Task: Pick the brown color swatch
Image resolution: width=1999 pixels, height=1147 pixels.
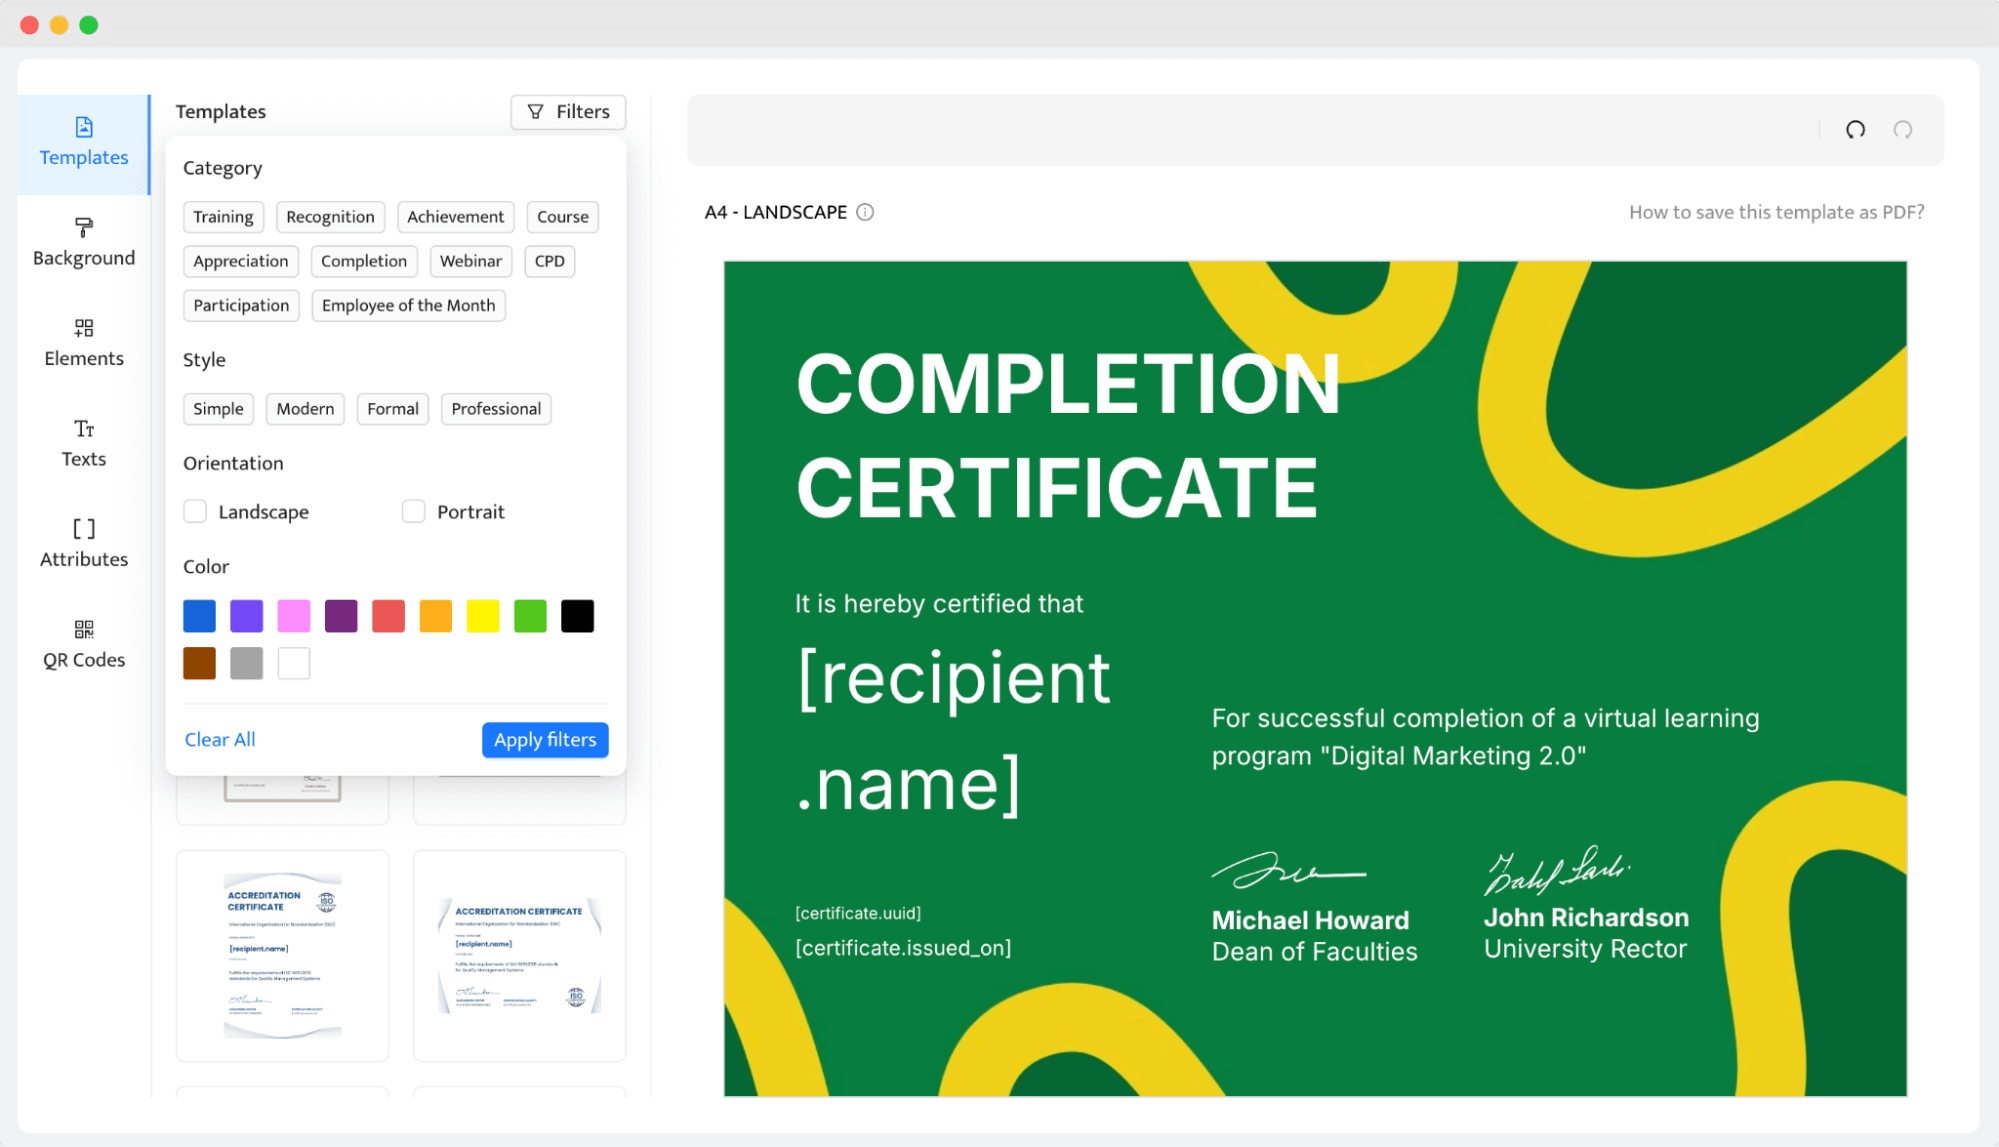Action: pos(200,663)
